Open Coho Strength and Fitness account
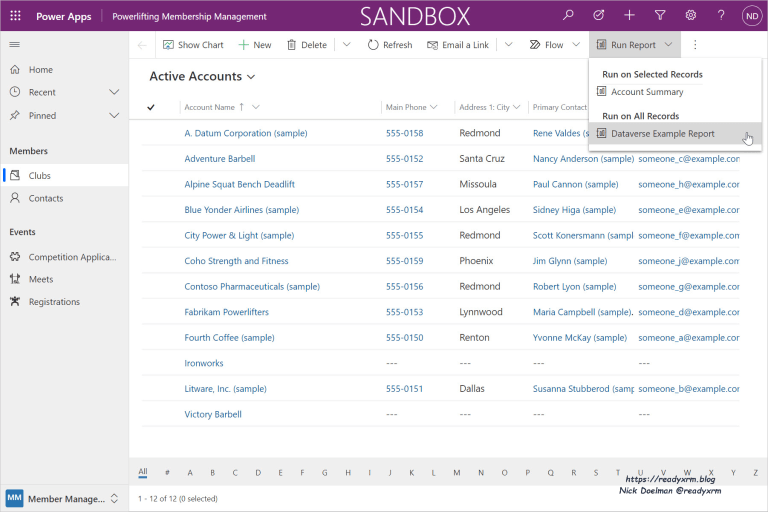This screenshot has width=768, height=512. pos(236,261)
